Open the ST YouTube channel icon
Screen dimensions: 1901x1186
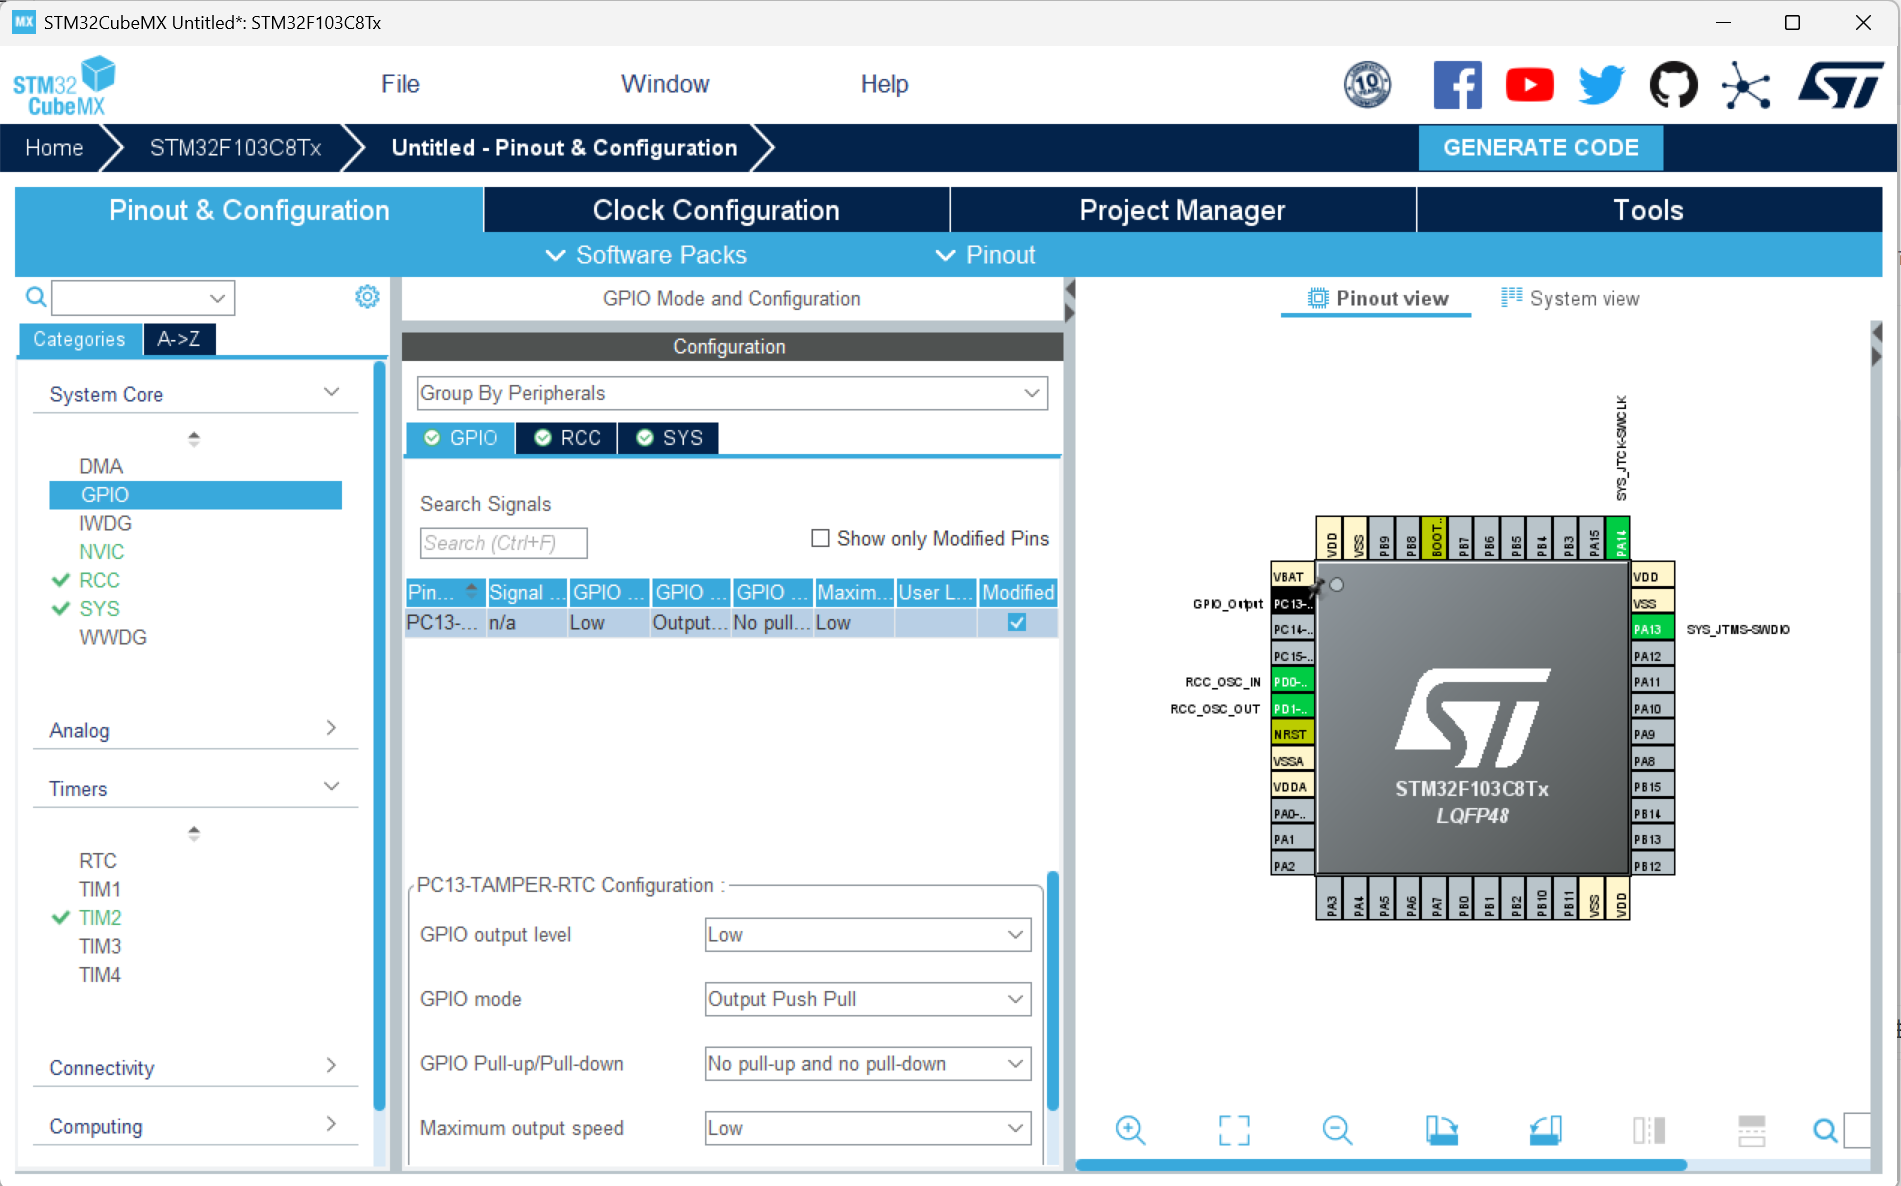[1529, 85]
